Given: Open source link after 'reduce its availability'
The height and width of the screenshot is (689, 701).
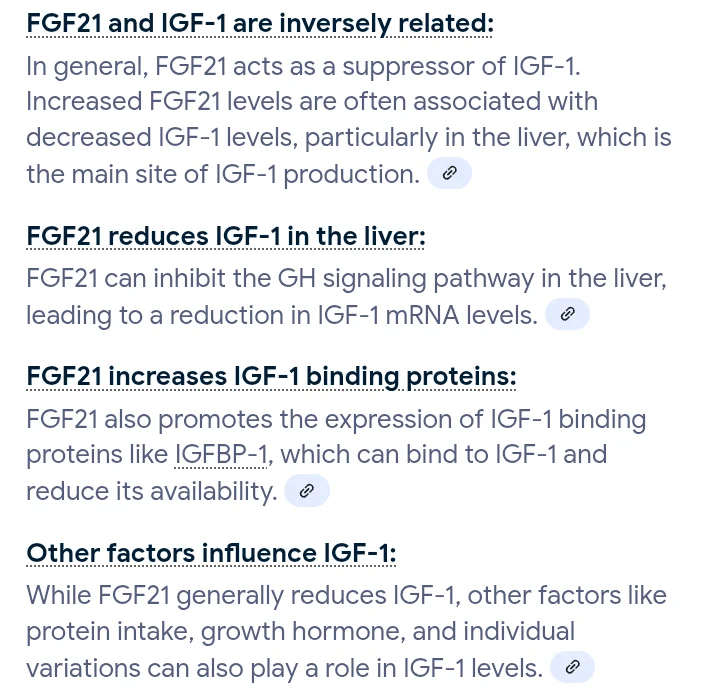Looking at the screenshot, I should (x=307, y=490).
